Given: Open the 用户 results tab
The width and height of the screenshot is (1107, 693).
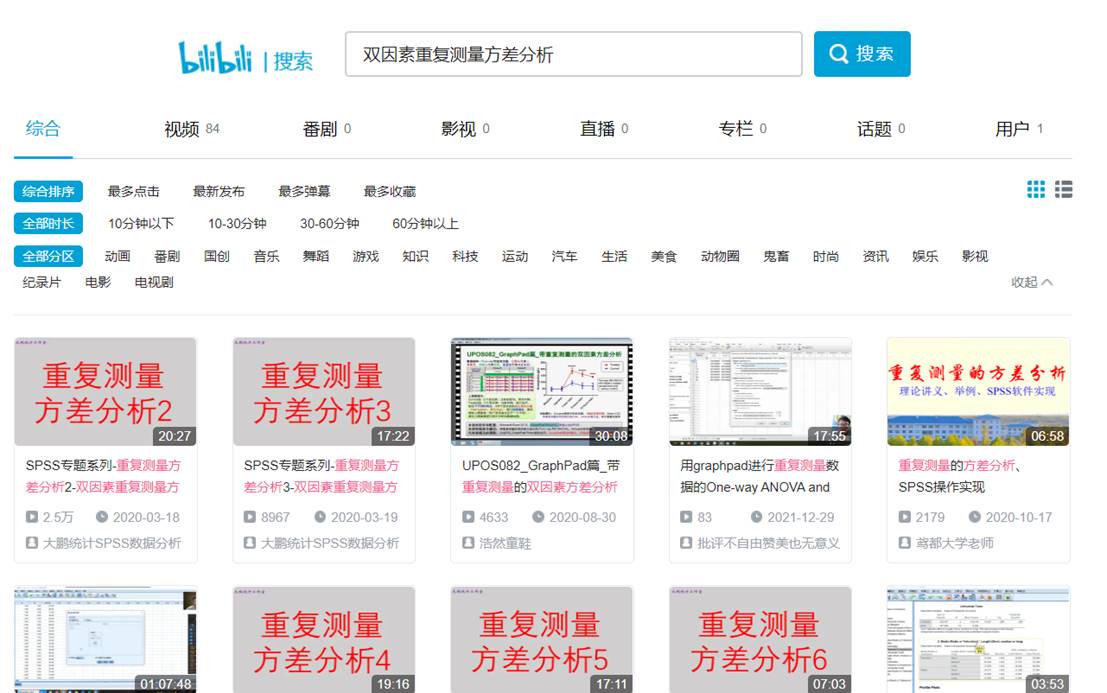Looking at the screenshot, I should coord(1012,129).
